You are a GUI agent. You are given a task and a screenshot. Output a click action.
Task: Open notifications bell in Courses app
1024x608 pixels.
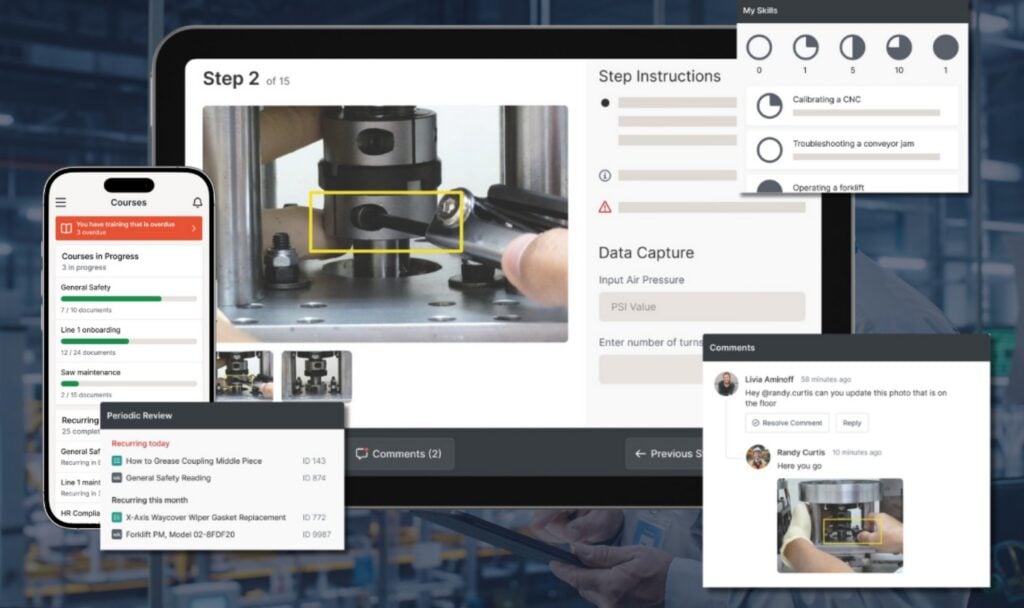click(x=197, y=202)
